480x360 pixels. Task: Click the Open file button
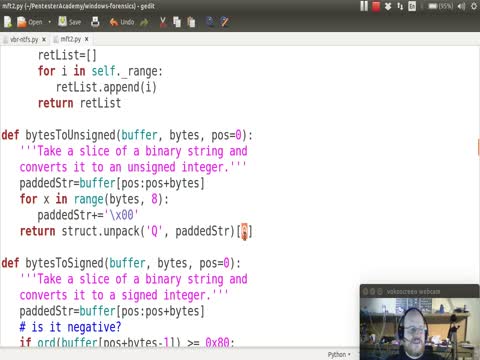(x=30, y=22)
